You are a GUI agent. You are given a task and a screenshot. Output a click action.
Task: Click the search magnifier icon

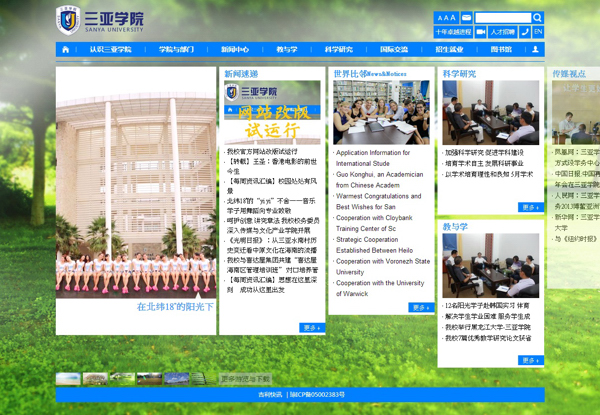538,18
